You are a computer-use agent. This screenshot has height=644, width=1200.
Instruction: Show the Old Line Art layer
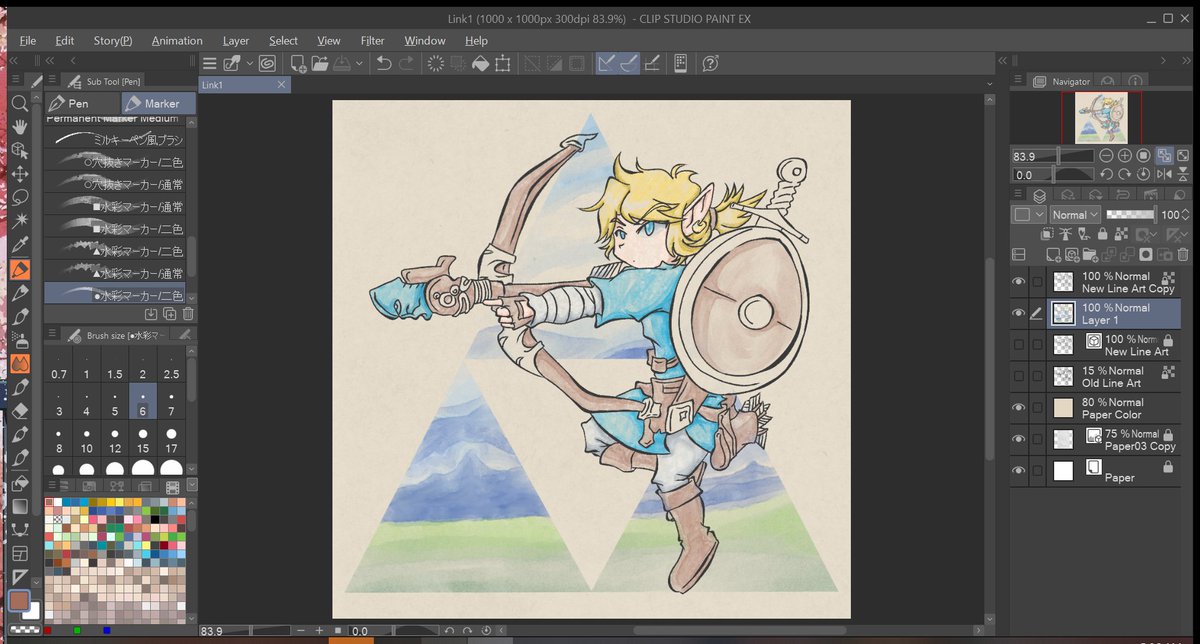(x=1019, y=376)
